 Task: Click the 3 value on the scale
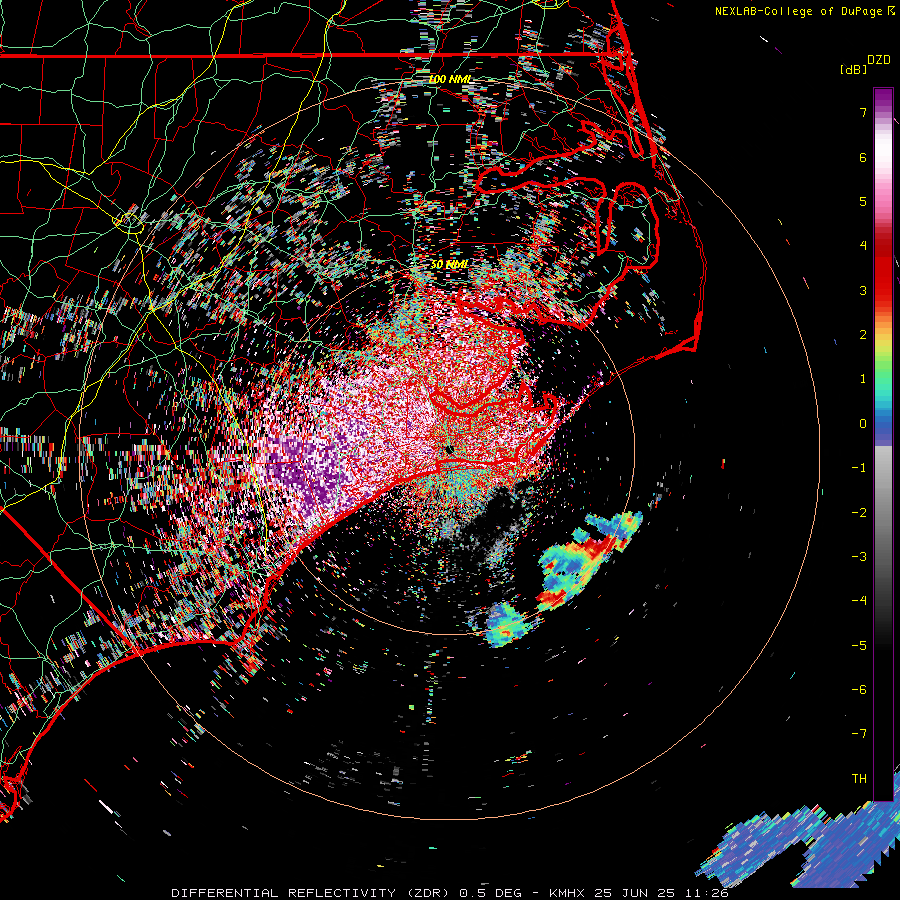(863, 290)
